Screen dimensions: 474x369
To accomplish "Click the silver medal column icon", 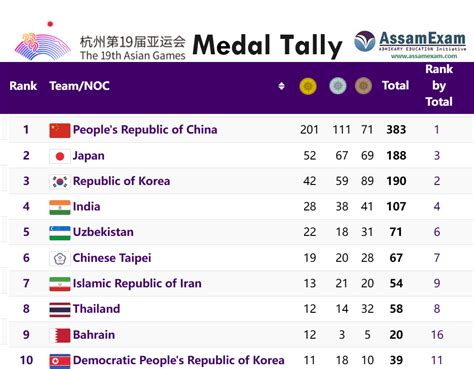I will [338, 86].
